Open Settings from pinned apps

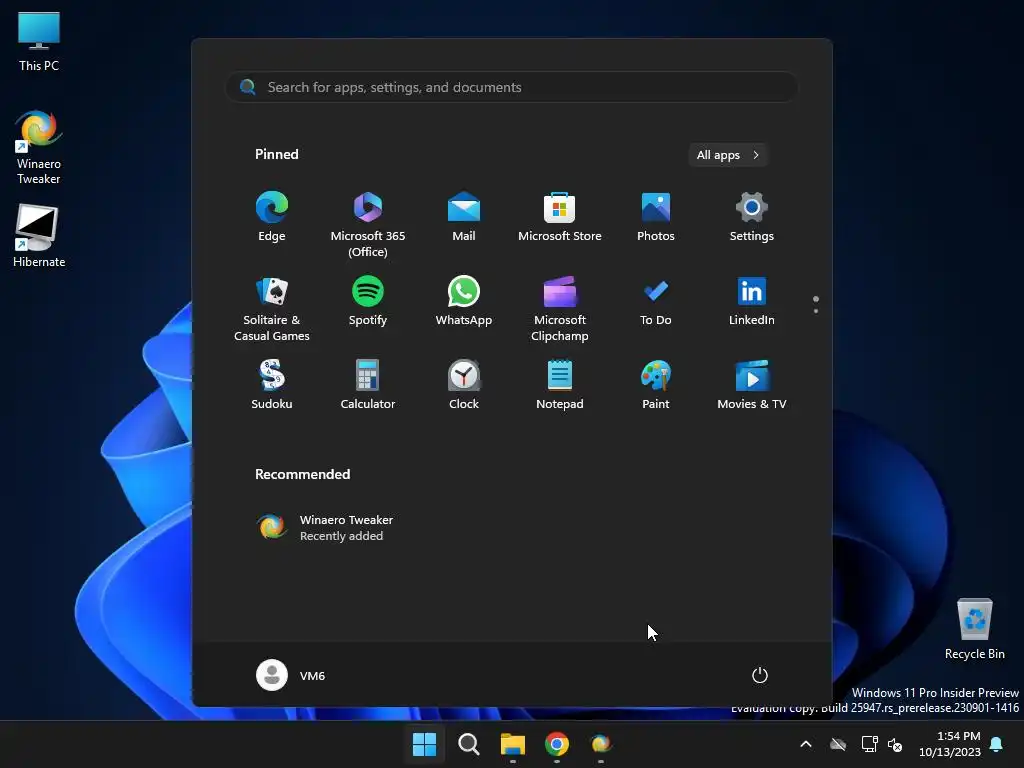coord(752,217)
